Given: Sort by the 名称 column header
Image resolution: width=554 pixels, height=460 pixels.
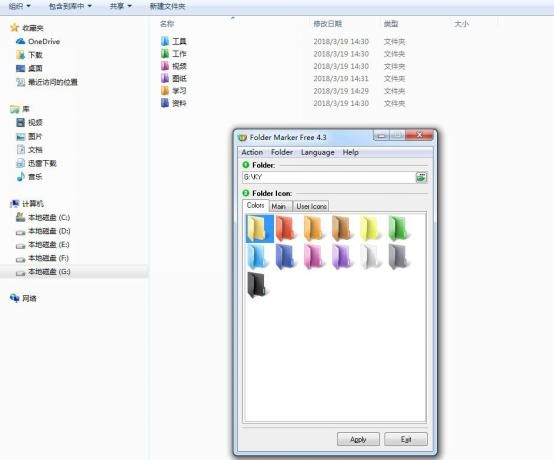Looking at the screenshot, I should (x=167, y=24).
